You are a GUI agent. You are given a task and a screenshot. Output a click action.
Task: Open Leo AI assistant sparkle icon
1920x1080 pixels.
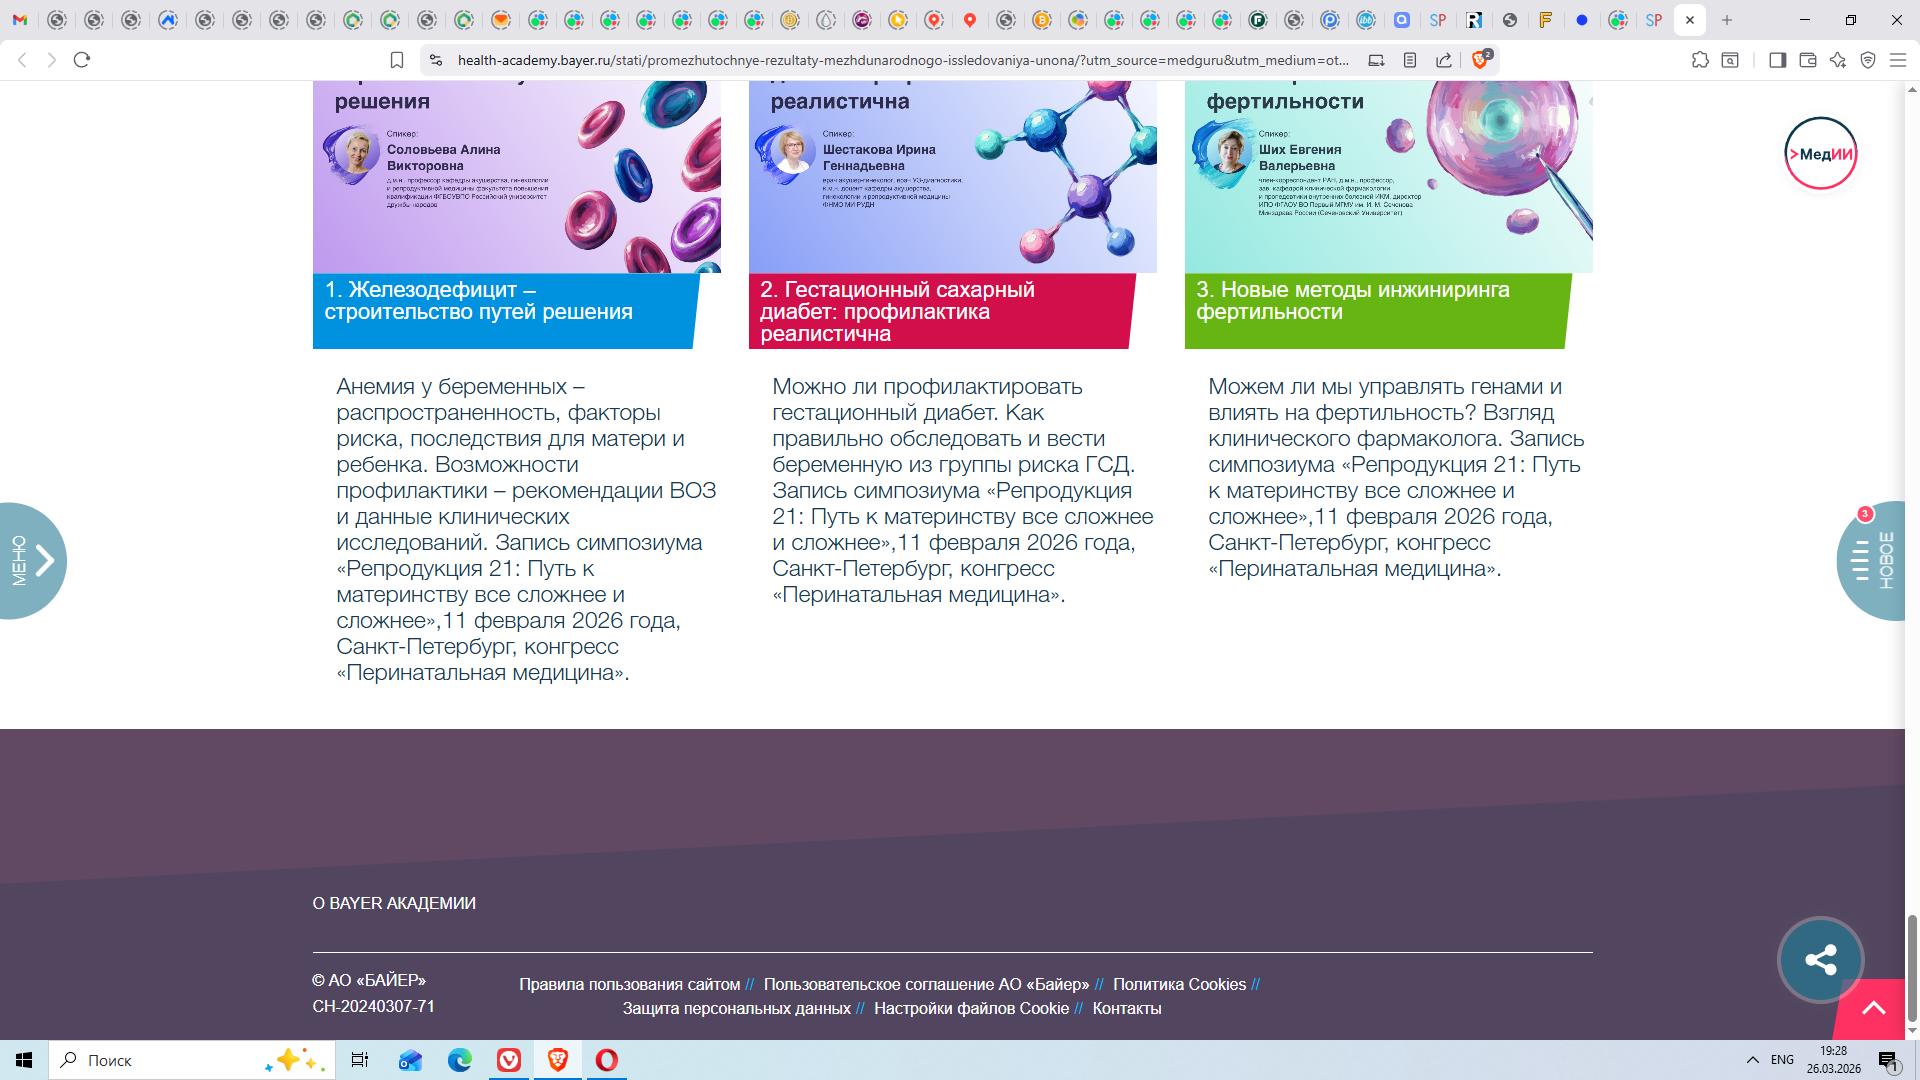(1837, 60)
